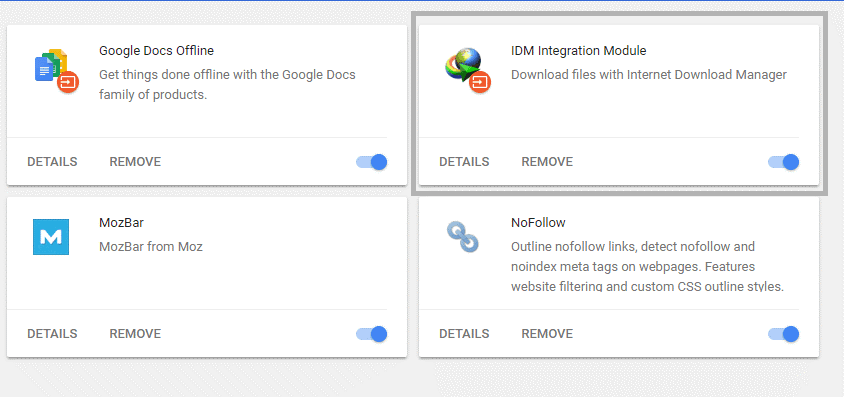Open DETAILS for IDM Integration Module
The height and width of the screenshot is (397, 844).
[x=464, y=162]
